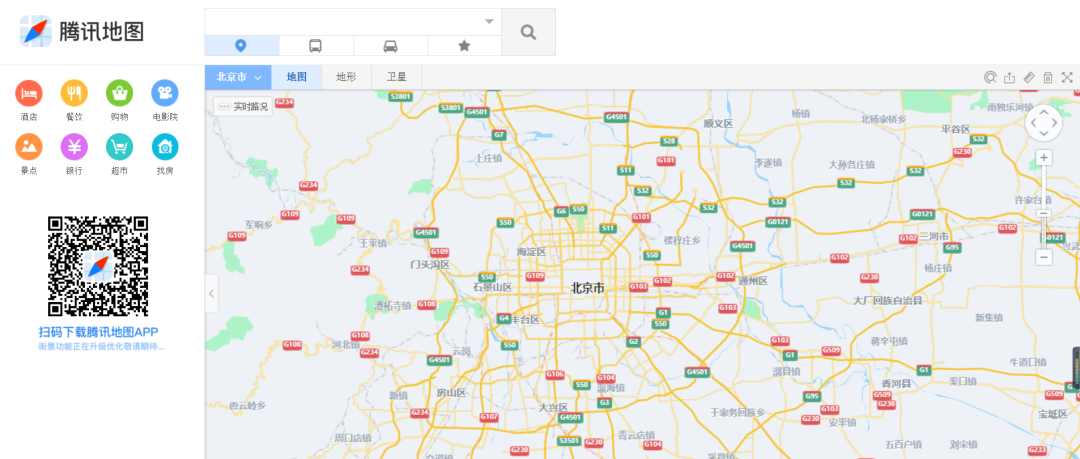Click the 潭柘寺镇 label on the map
The image size is (1080, 459).
[x=392, y=305]
